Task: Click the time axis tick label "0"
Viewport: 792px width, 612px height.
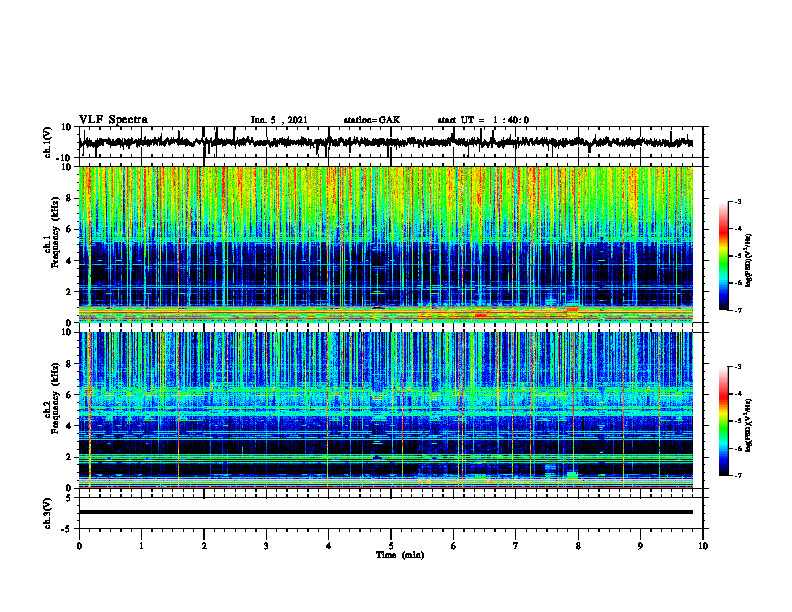Action: pos(79,546)
